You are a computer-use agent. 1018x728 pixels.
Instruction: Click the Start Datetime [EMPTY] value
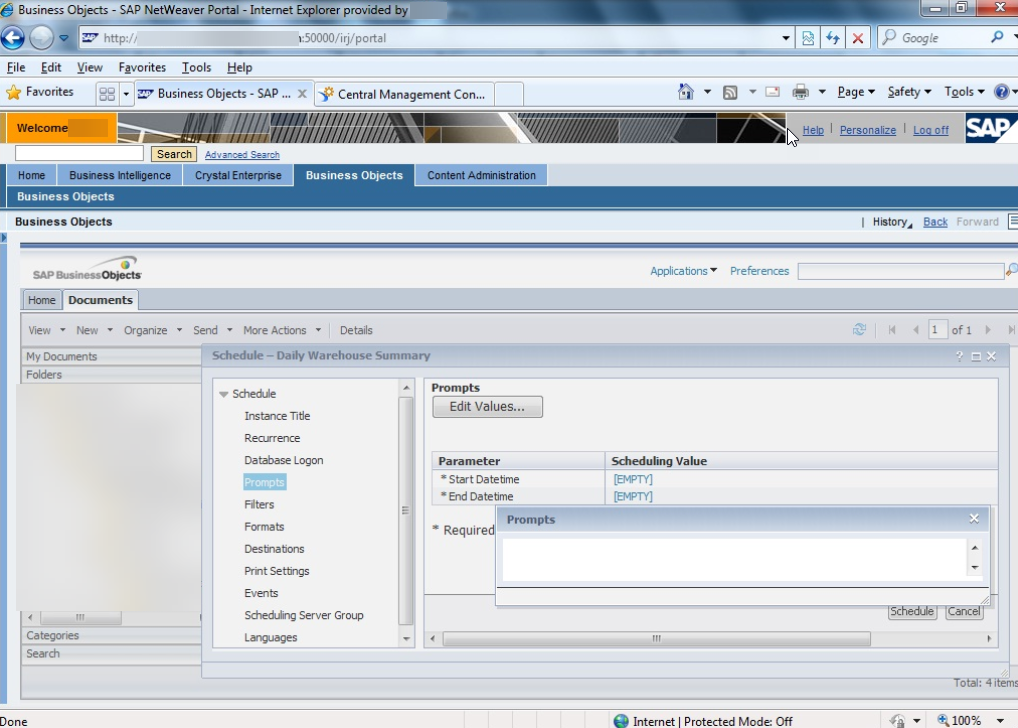633,479
